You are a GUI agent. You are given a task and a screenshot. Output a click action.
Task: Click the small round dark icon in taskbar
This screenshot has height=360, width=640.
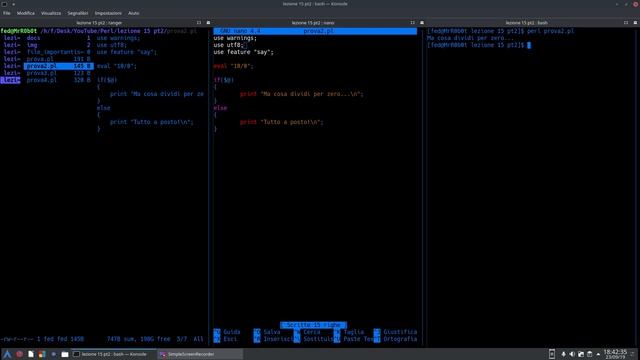53,354
